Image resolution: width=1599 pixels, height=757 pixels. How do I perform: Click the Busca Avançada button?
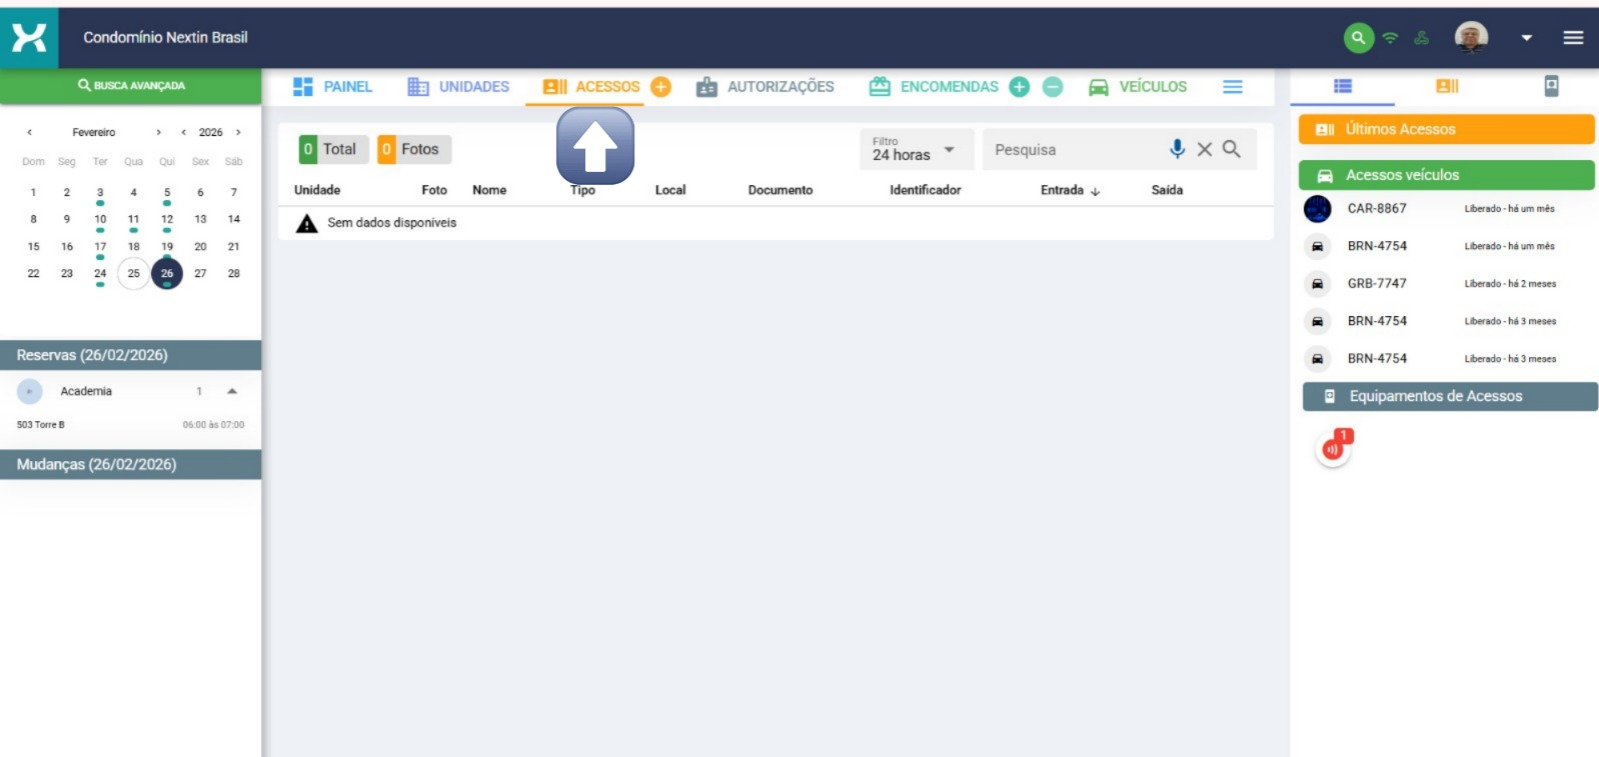click(x=131, y=86)
